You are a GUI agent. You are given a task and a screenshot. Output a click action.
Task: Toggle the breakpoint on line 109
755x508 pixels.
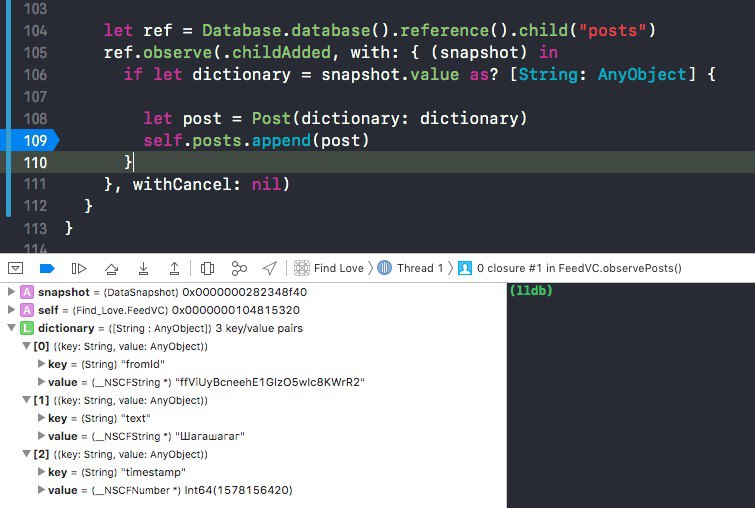pos(30,141)
